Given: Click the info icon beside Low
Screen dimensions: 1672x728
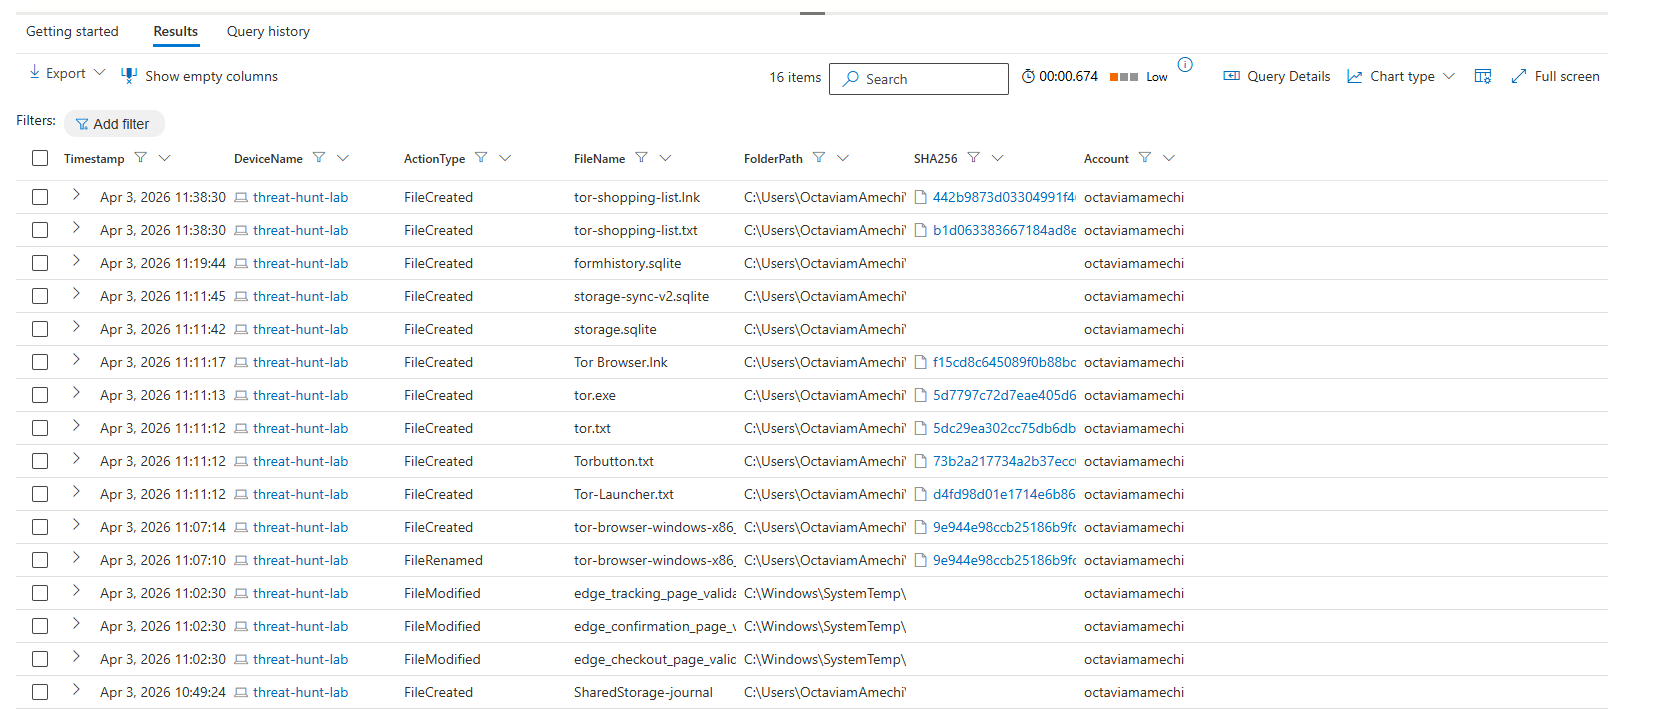Looking at the screenshot, I should [1185, 65].
